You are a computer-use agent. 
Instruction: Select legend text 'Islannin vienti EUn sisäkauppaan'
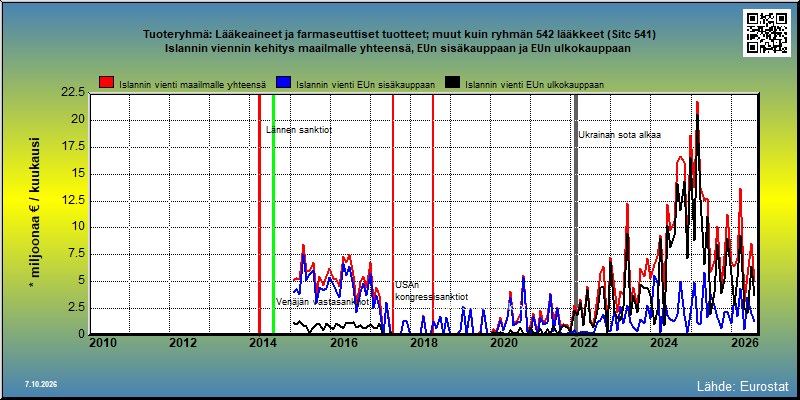pos(365,85)
